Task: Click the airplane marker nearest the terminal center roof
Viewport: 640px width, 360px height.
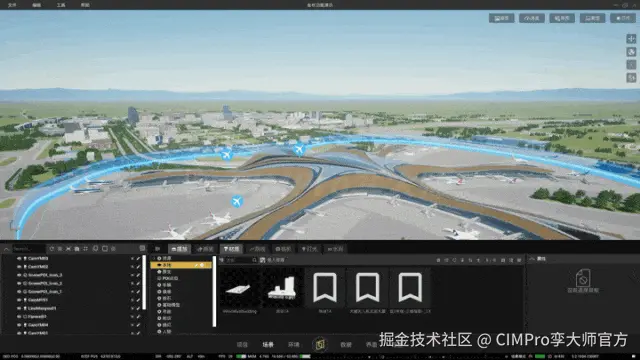Action: pyautogui.click(x=299, y=149)
